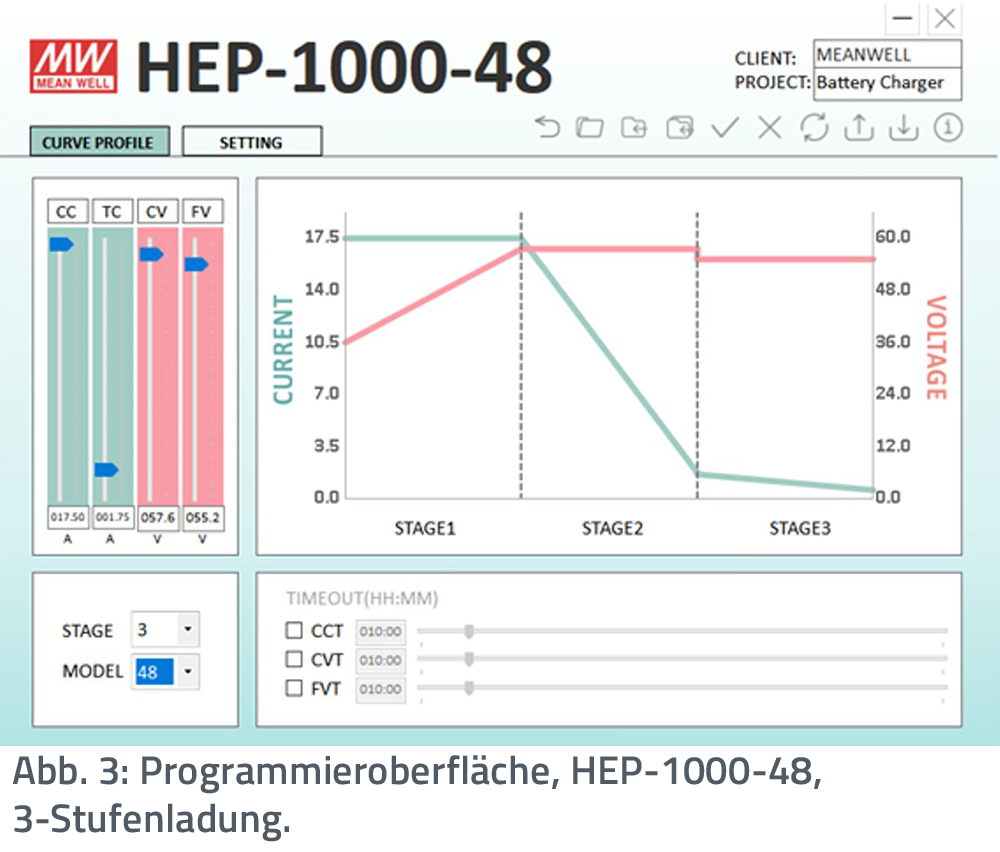
Task: Switch to the CURVE PROFILE tab
Action: 99,142
